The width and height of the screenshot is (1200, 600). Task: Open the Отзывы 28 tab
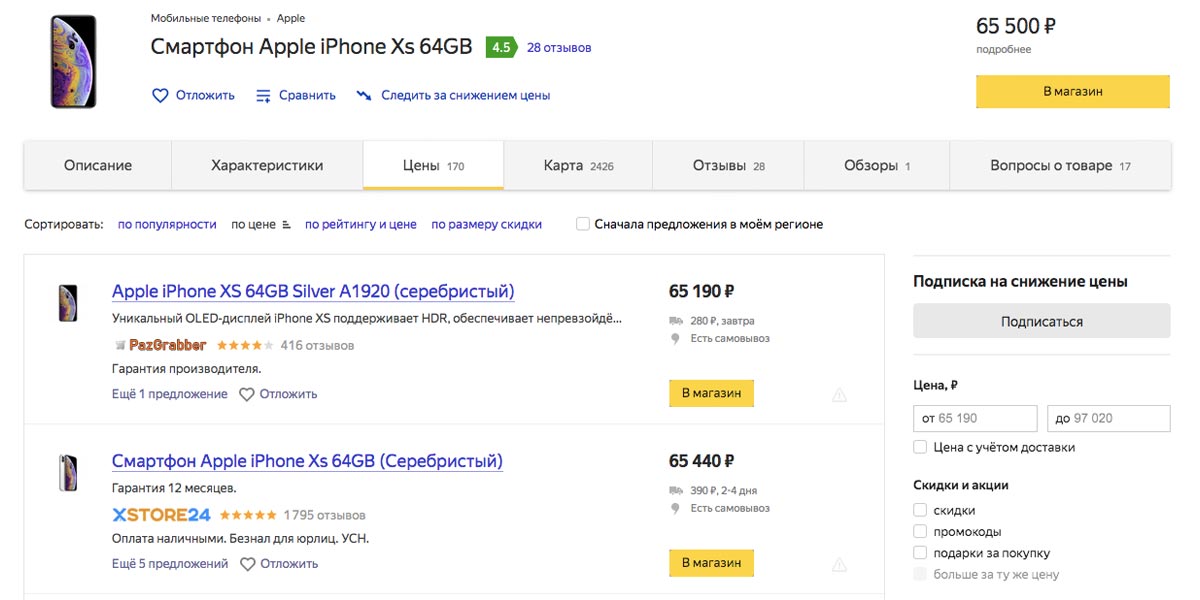(728, 165)
